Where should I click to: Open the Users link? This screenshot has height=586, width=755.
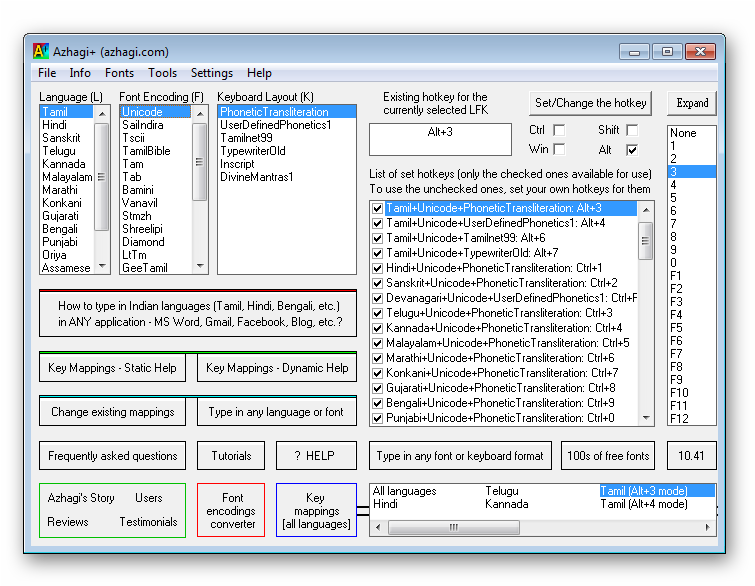pyautogui.click(x=148, y=498)
